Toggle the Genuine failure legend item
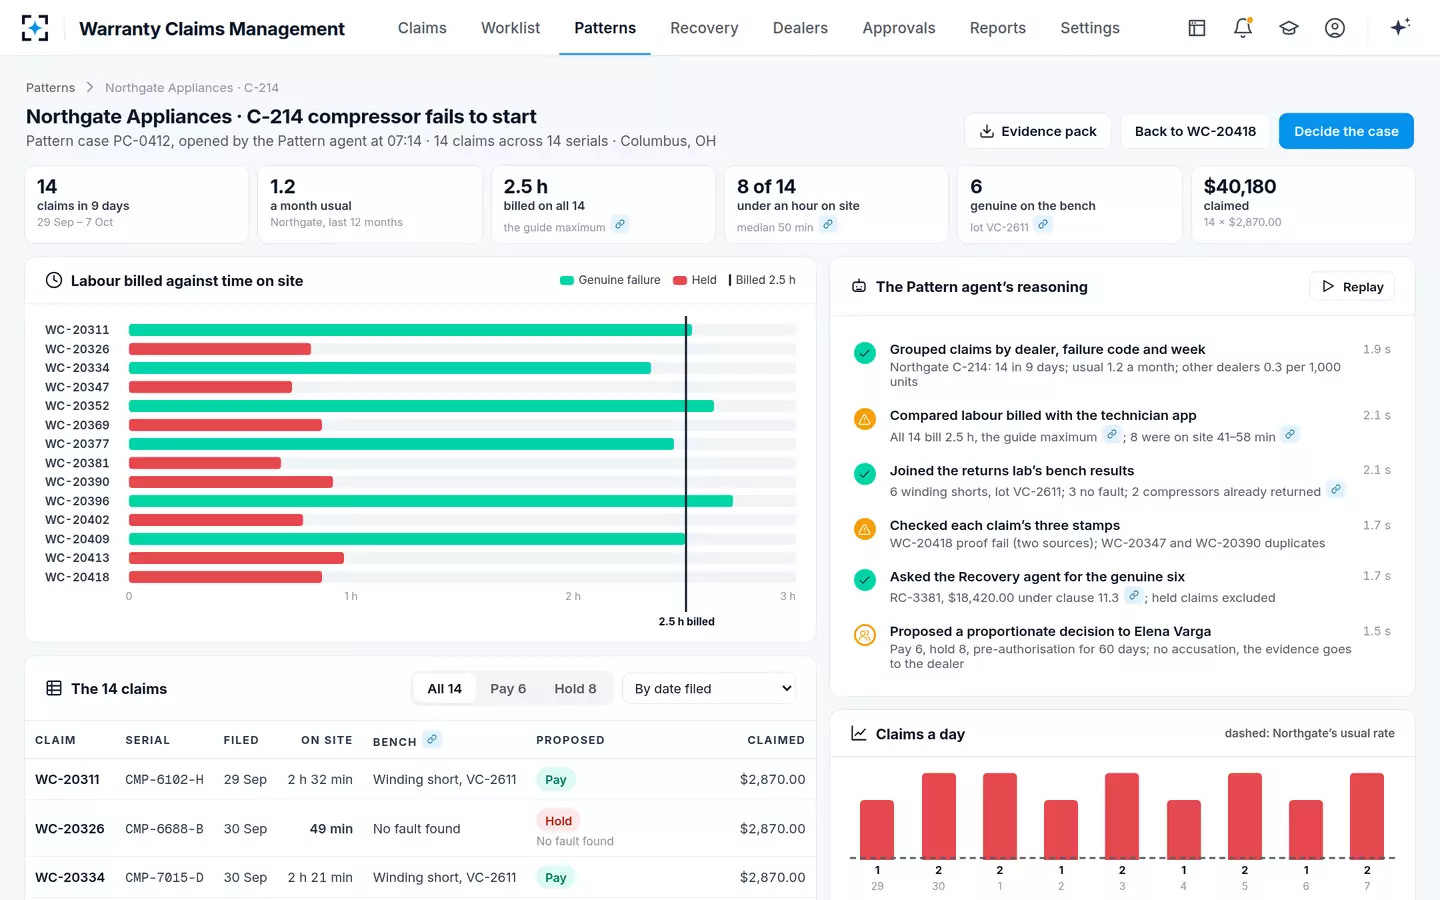 (610, 280)
